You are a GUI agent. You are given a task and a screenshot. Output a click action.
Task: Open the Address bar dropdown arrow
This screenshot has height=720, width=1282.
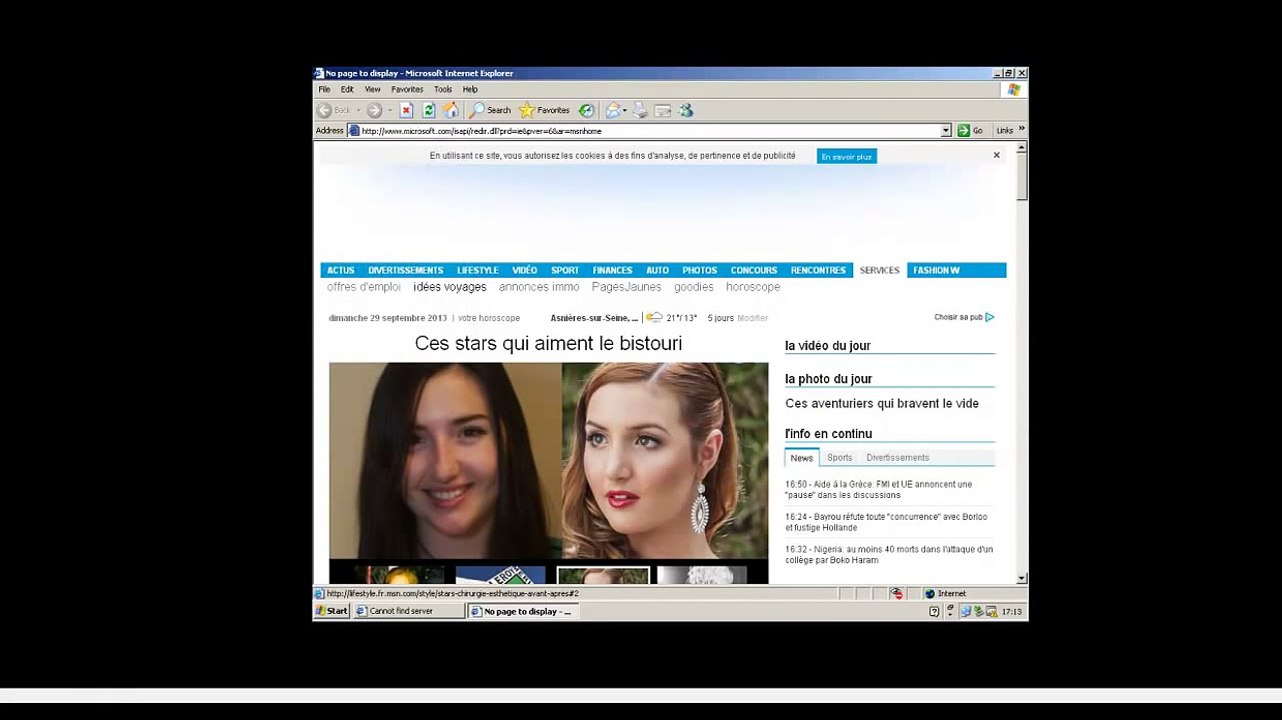(x=946, y=130)
